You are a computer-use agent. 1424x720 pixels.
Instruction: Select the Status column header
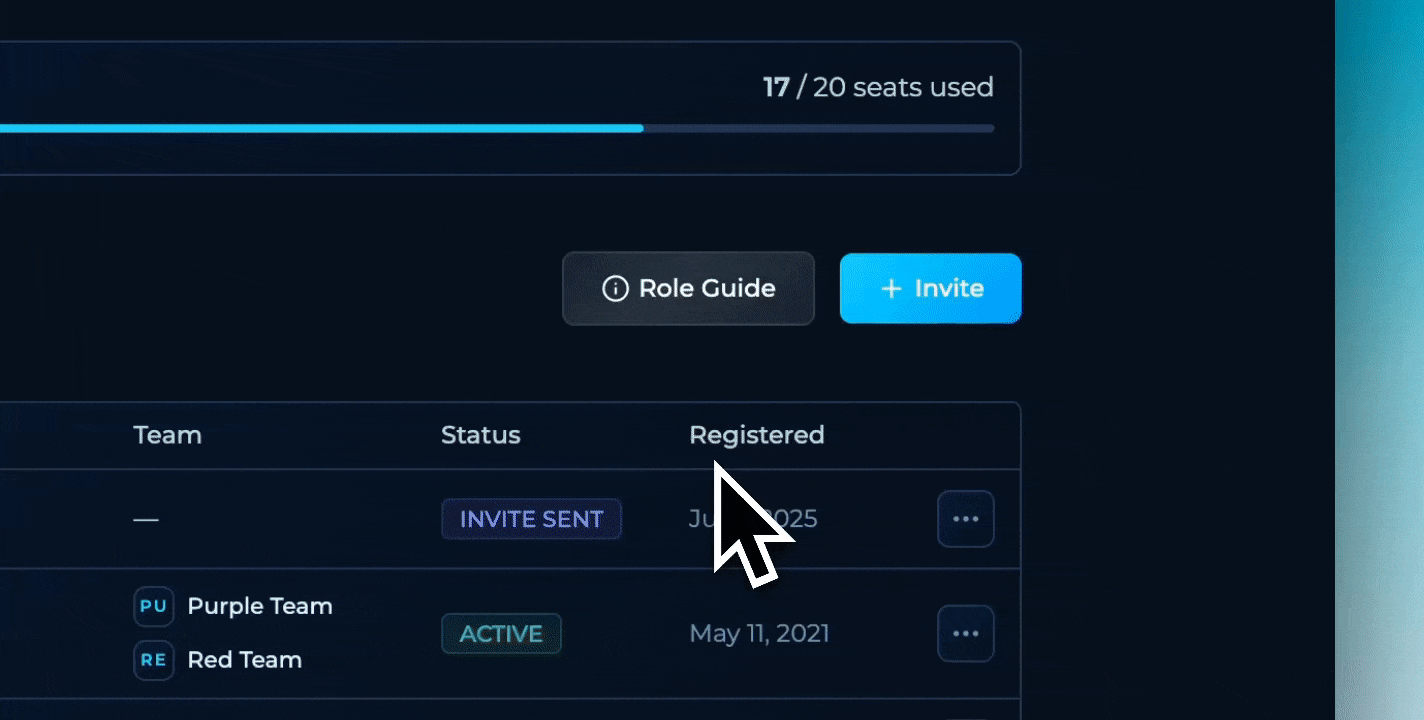tap(480, 435)
